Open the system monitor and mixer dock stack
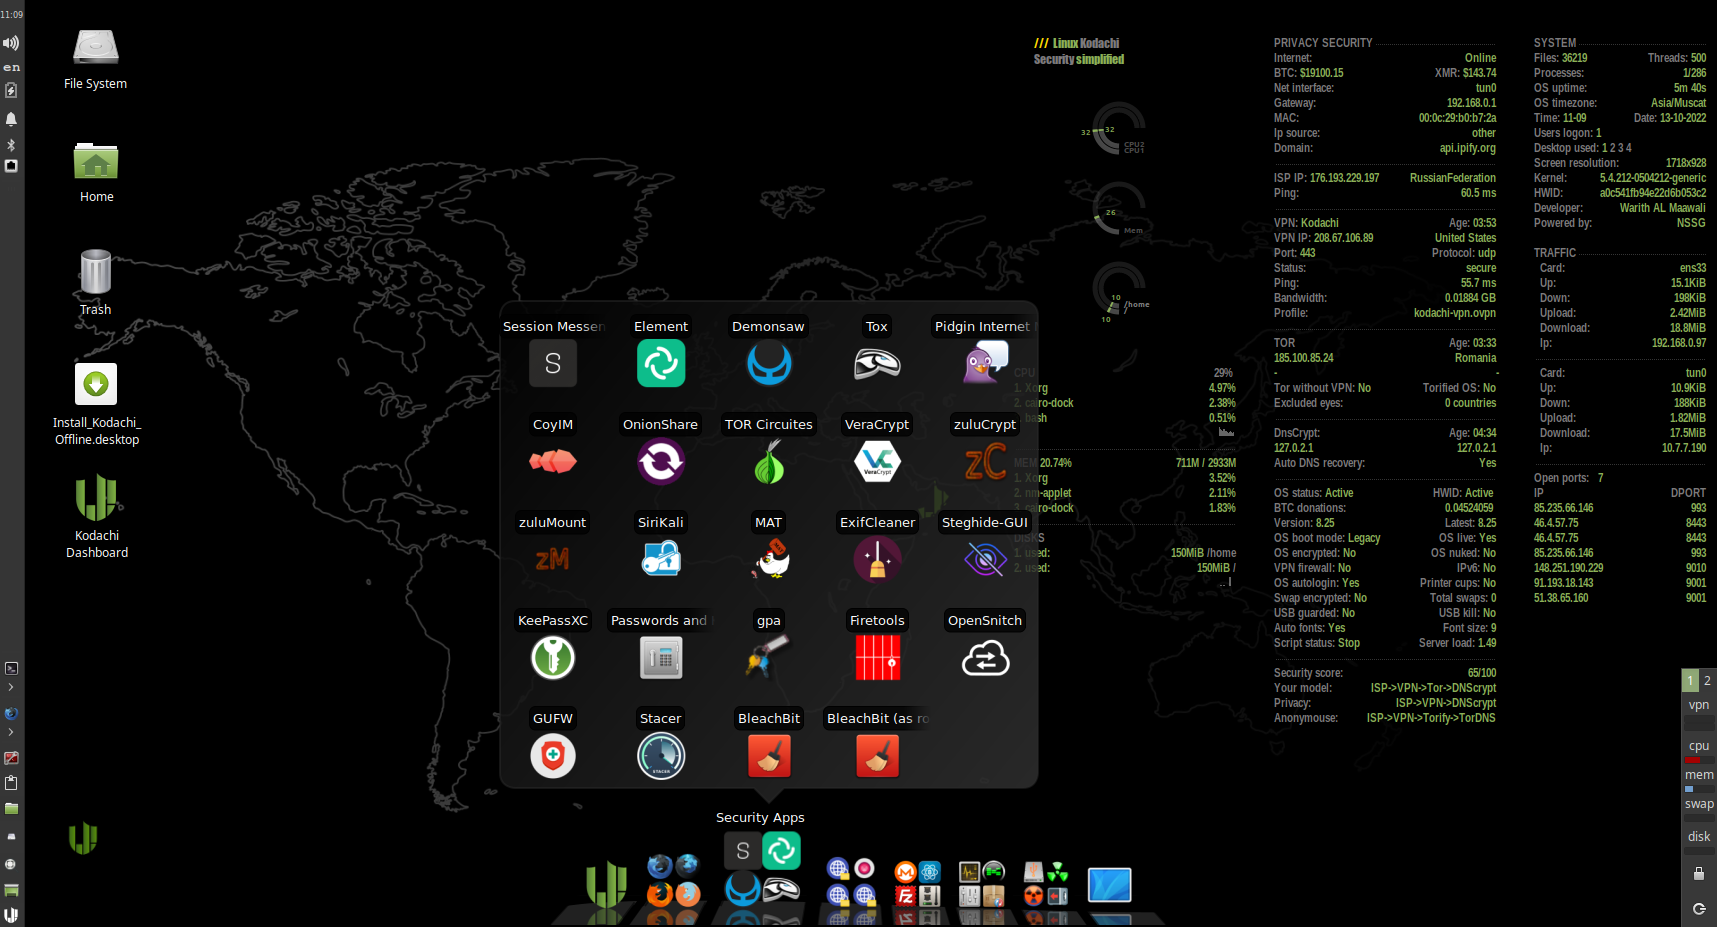The height and width of the screenshot is (927, 1717). tap(982, 883)
